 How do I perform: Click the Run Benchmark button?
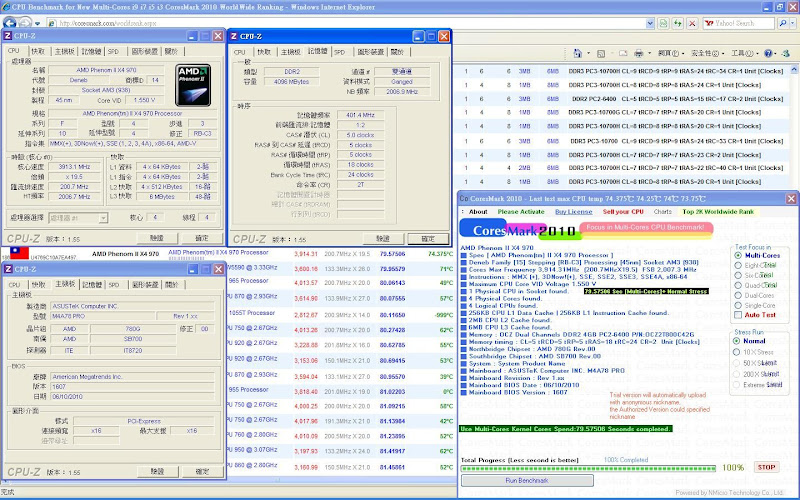527,481
